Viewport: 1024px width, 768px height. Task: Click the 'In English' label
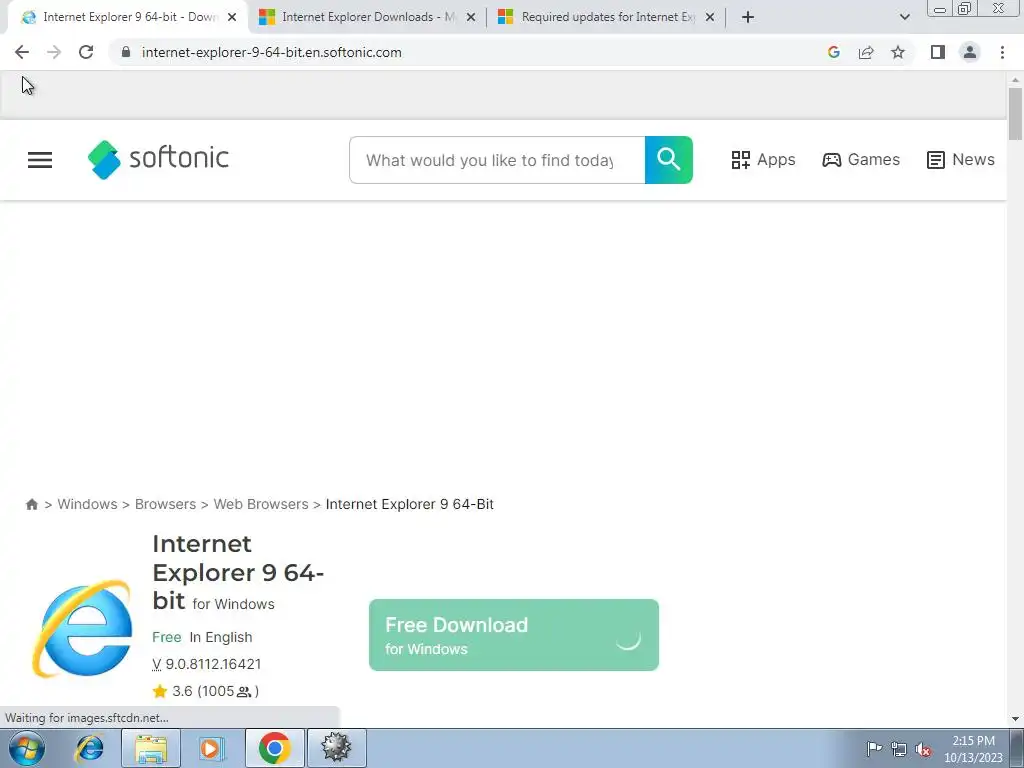tap(221, 637)
